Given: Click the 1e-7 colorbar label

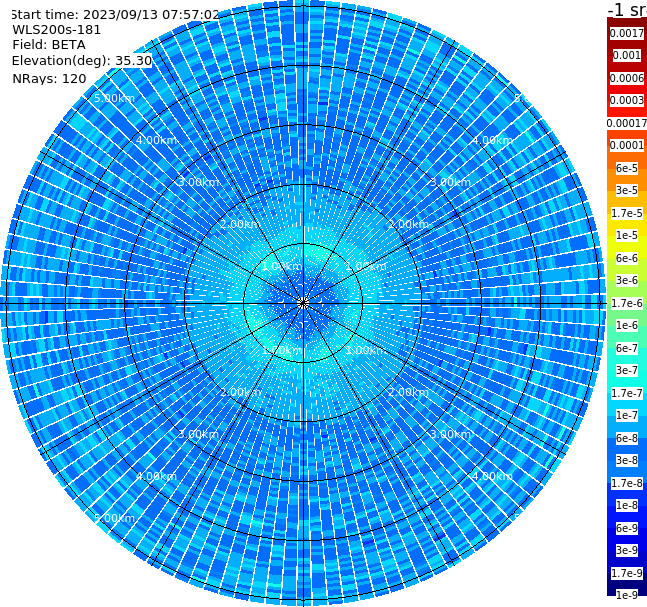Looking at the screenshot, I should pyautogui.click(x=627, y=415).
